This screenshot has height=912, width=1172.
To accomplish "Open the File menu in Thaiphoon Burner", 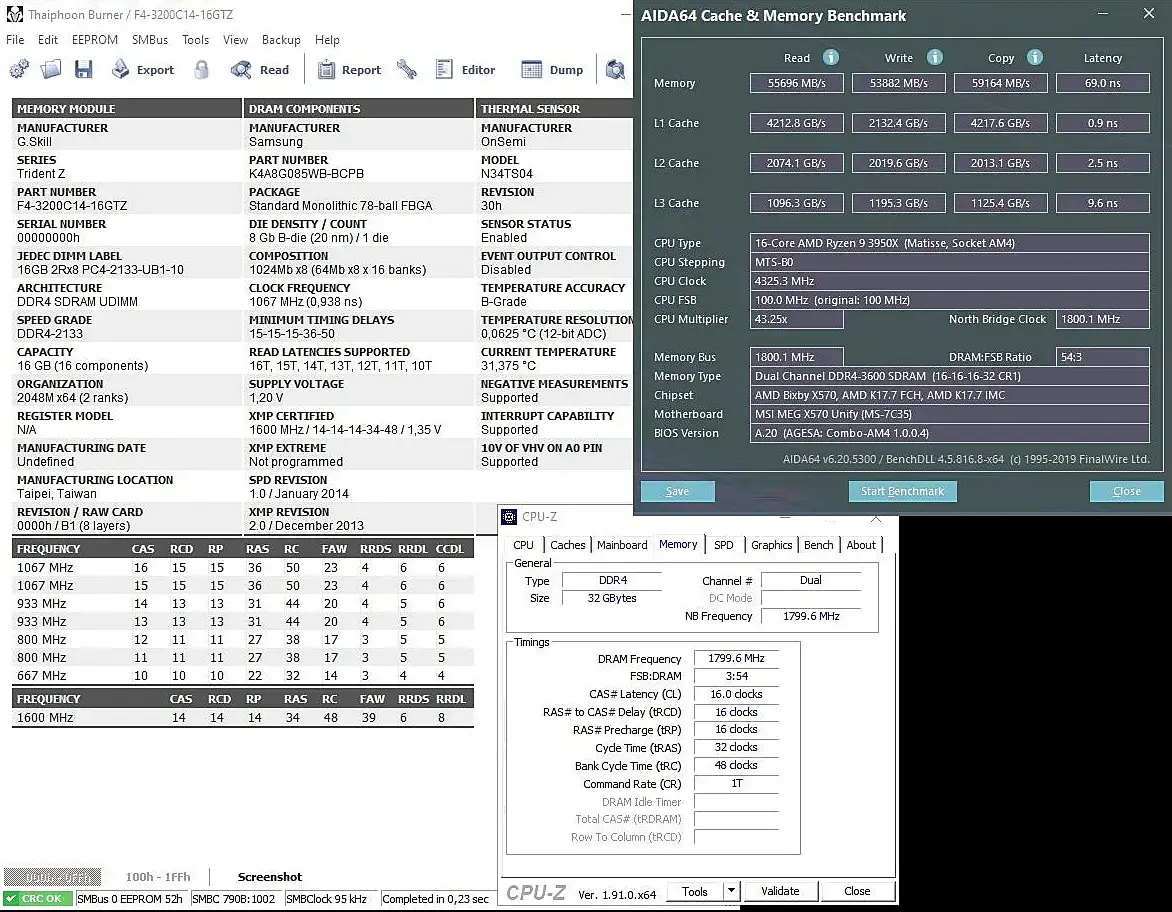I will 15,40.
